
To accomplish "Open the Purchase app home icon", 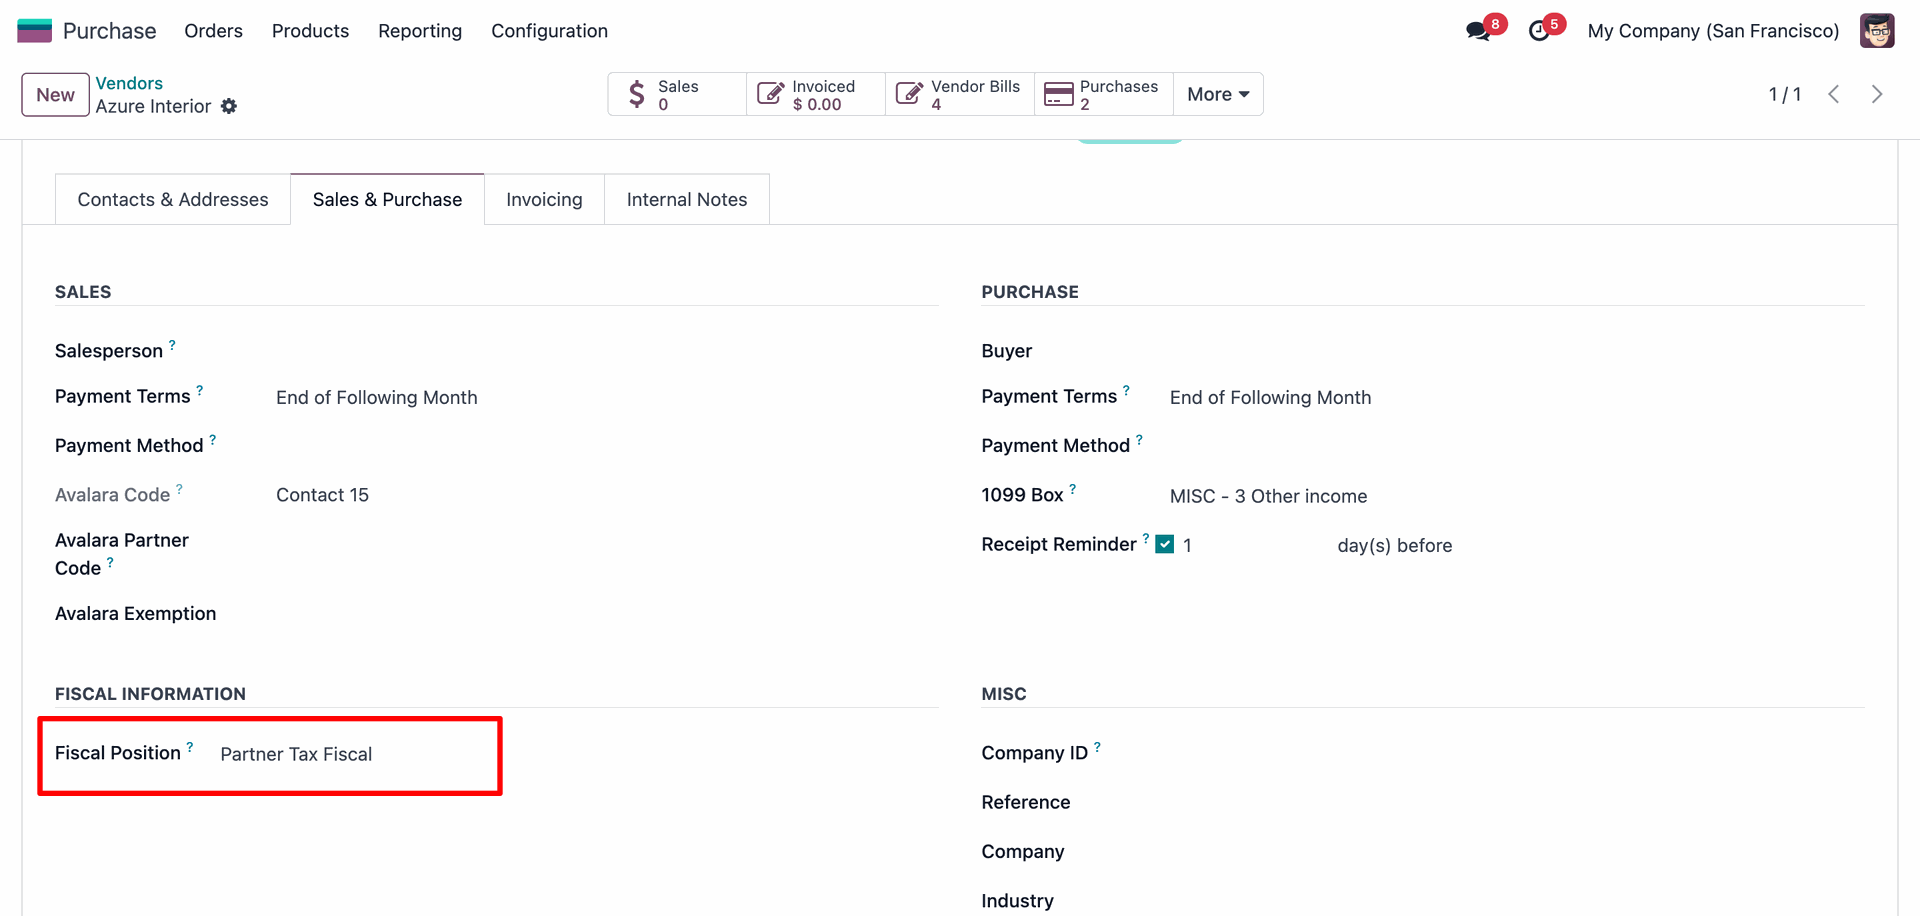I will (x=34, y=31).
